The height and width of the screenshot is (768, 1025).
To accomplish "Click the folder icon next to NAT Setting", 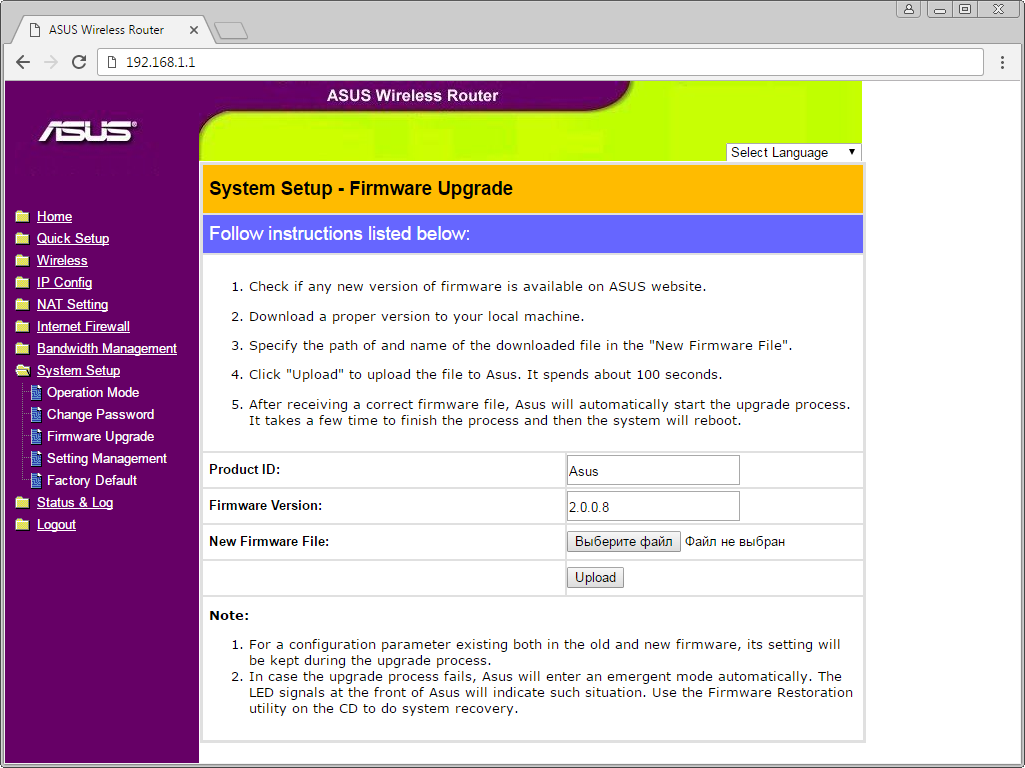I will tap(22, 305).
